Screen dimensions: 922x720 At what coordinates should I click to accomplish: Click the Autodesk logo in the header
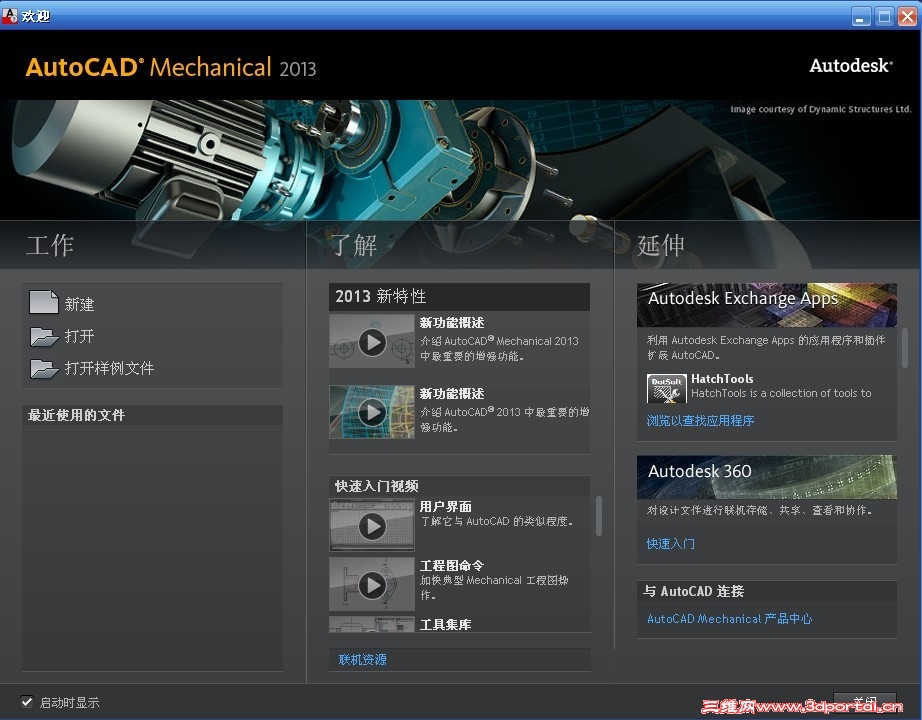tap(851, 65)
